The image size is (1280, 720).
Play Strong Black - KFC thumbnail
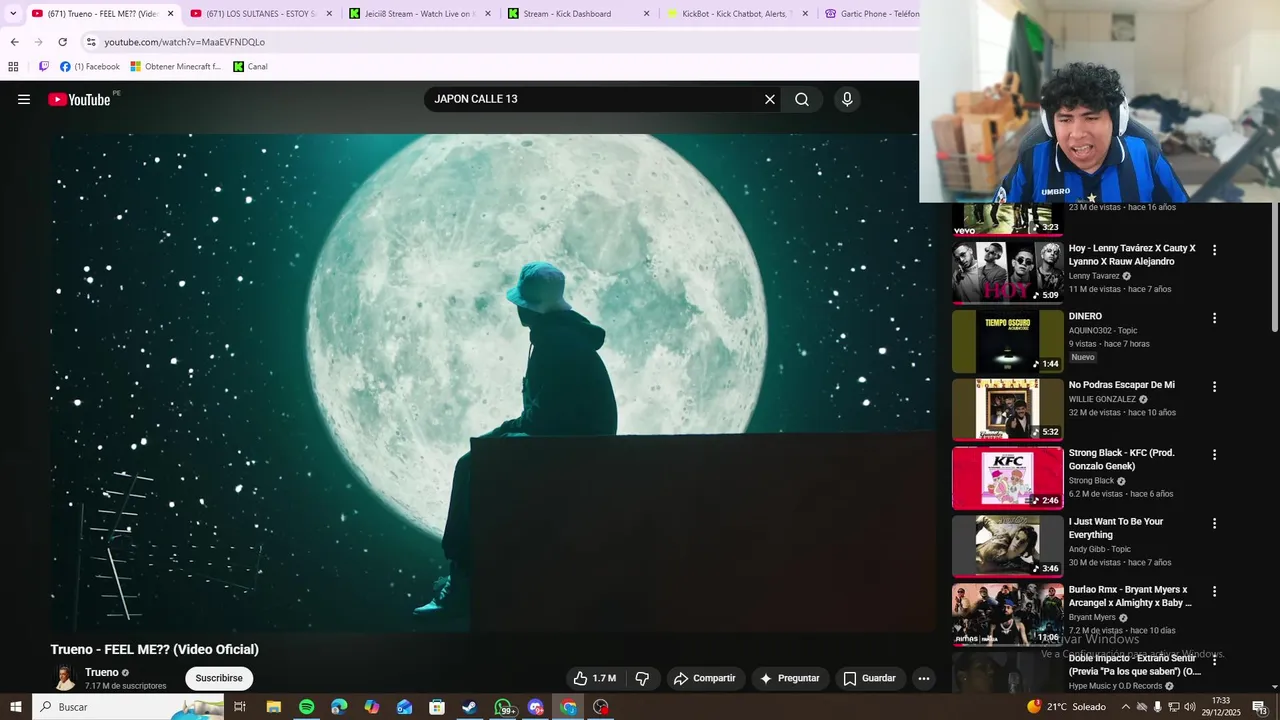[x=1007, y=478]
